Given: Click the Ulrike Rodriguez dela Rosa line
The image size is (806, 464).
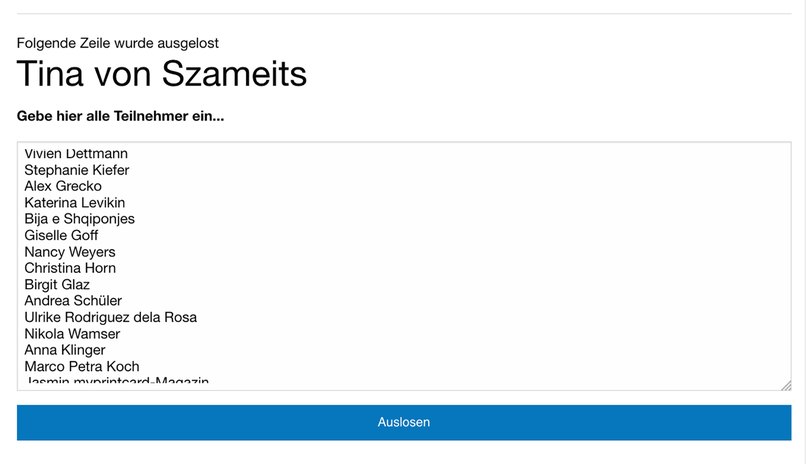Looking at the screenshot, I should pyautogui.click(x=111, y=317).
